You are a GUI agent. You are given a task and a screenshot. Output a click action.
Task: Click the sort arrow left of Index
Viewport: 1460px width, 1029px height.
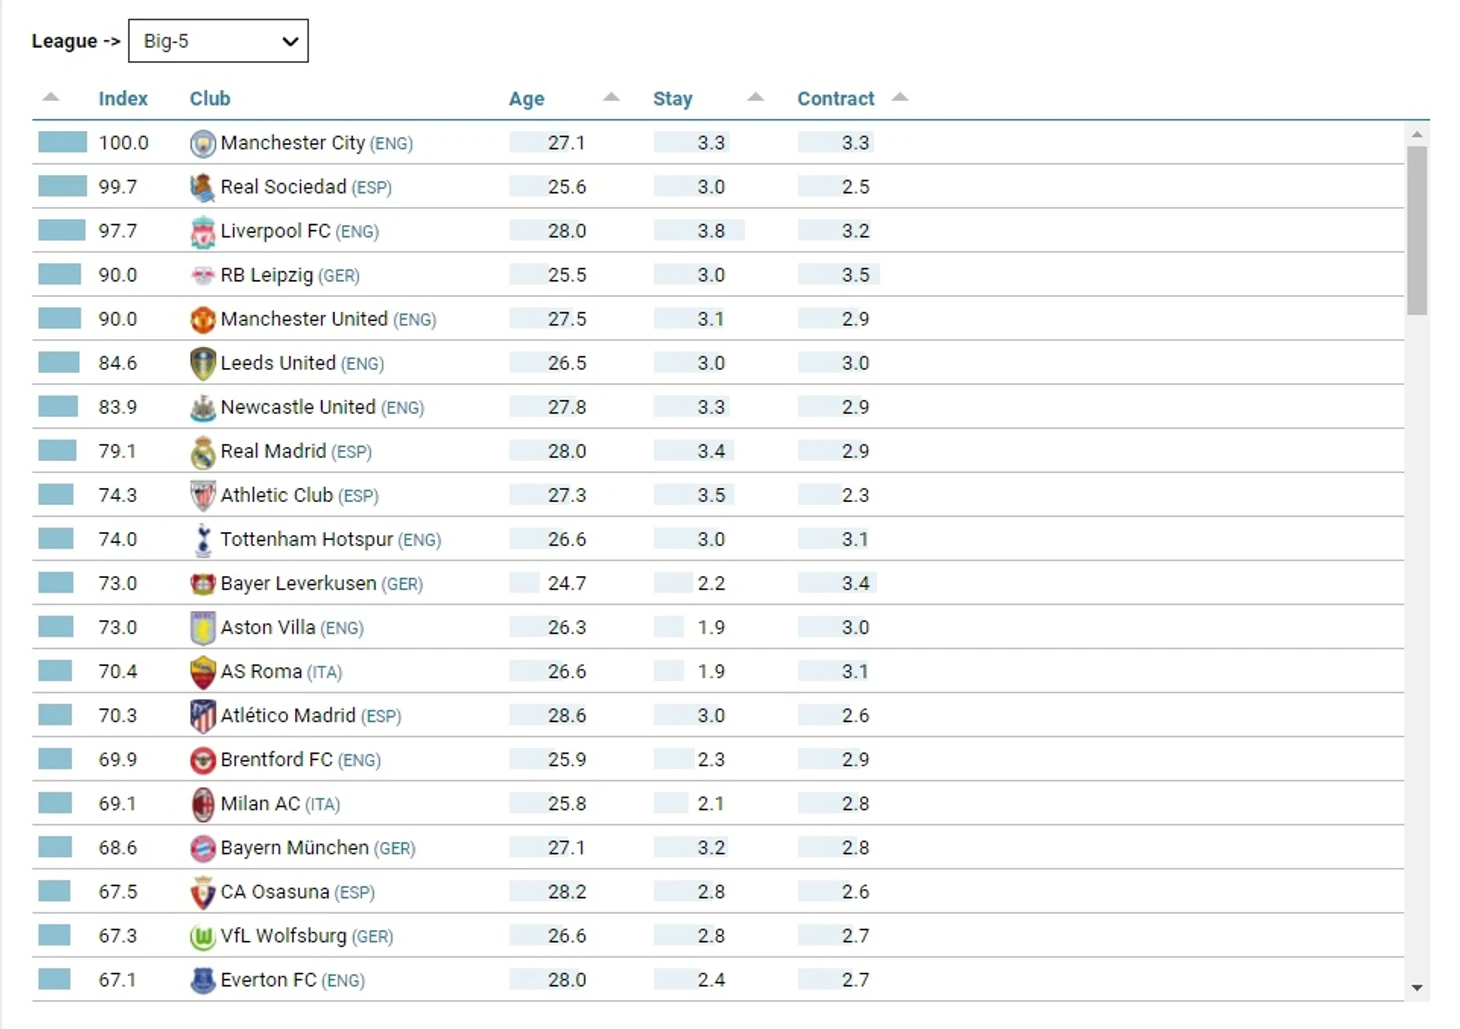tap(51, 97)
